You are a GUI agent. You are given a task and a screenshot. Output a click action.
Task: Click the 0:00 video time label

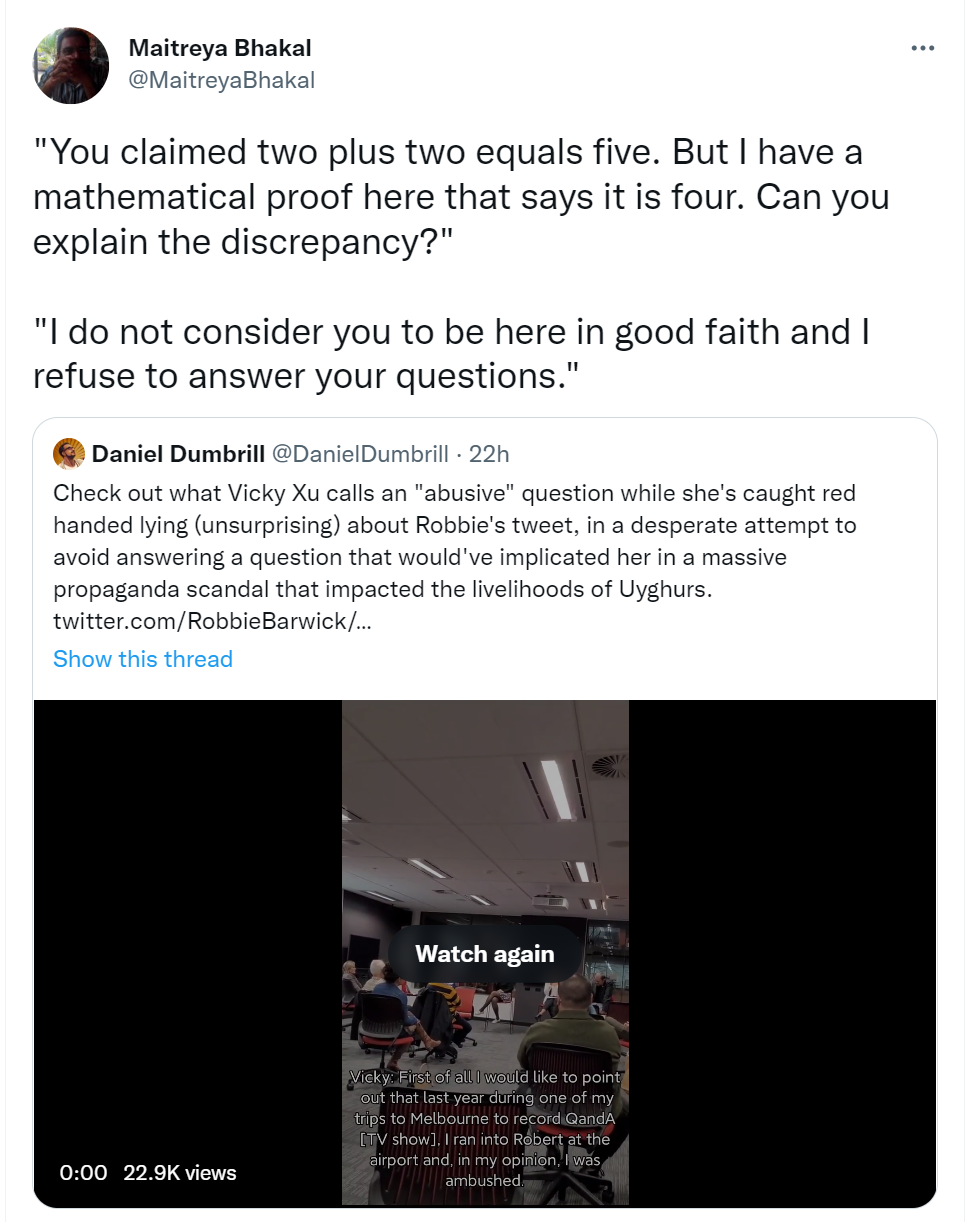tap(83, 1172)
